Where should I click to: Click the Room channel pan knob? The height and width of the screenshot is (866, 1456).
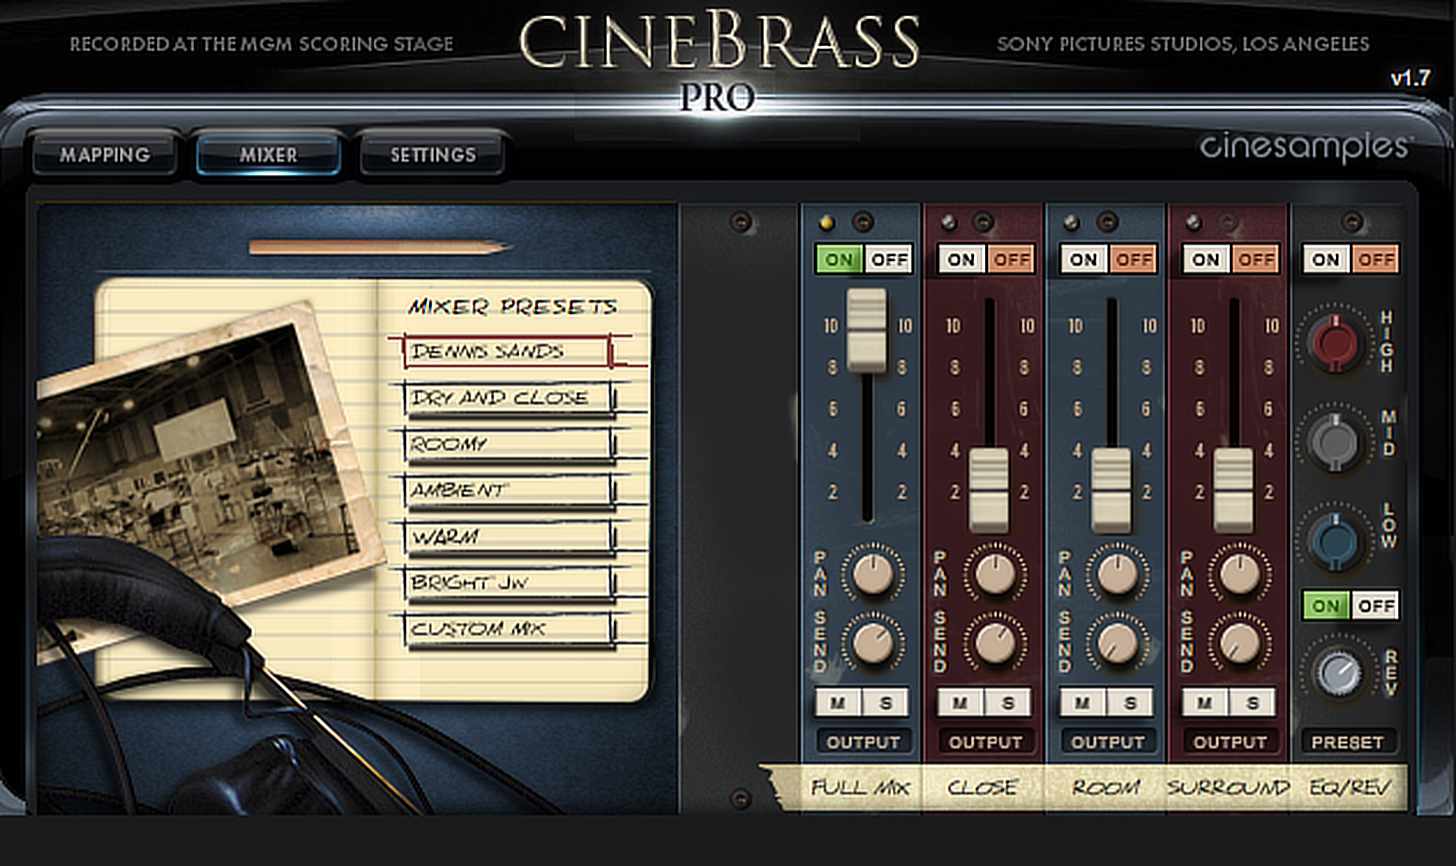pos(1117,574)
